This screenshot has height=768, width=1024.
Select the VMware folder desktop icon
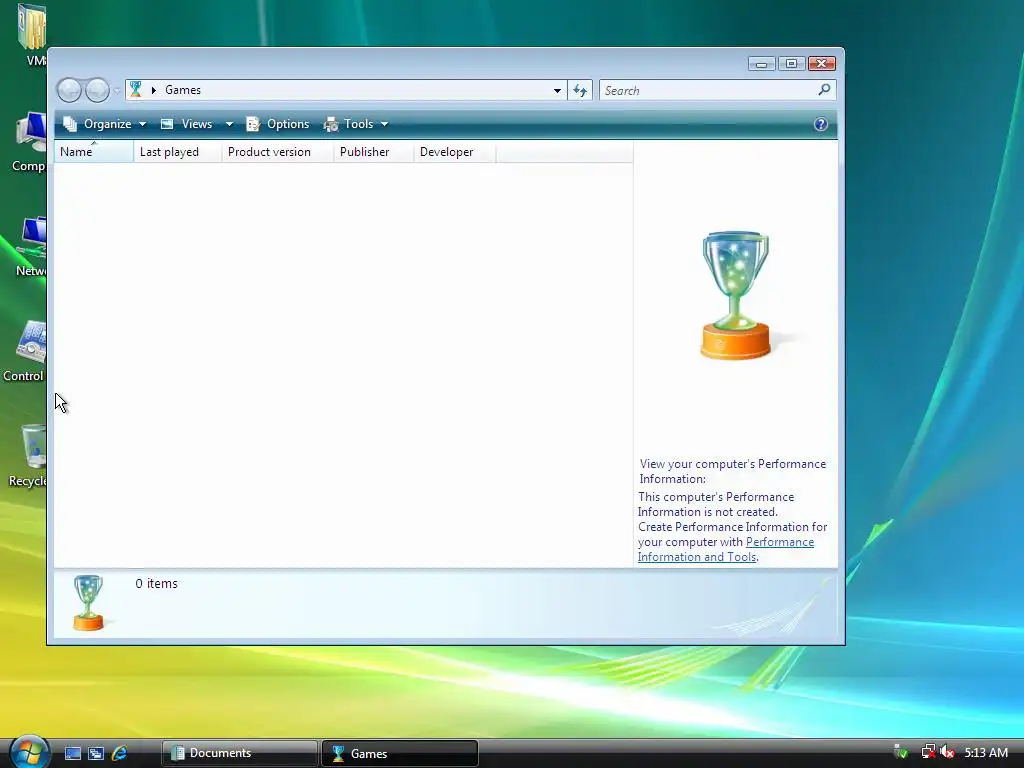click(x=33, y=35)
